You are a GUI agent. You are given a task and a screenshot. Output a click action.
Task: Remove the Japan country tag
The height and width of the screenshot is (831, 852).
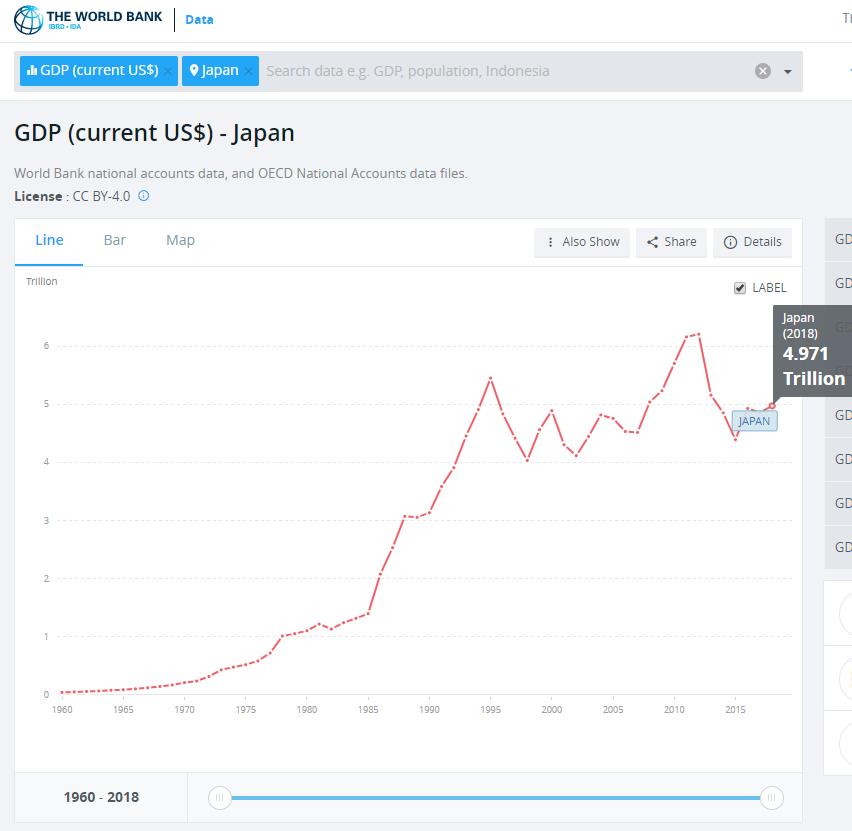click(x=249, y=71)
